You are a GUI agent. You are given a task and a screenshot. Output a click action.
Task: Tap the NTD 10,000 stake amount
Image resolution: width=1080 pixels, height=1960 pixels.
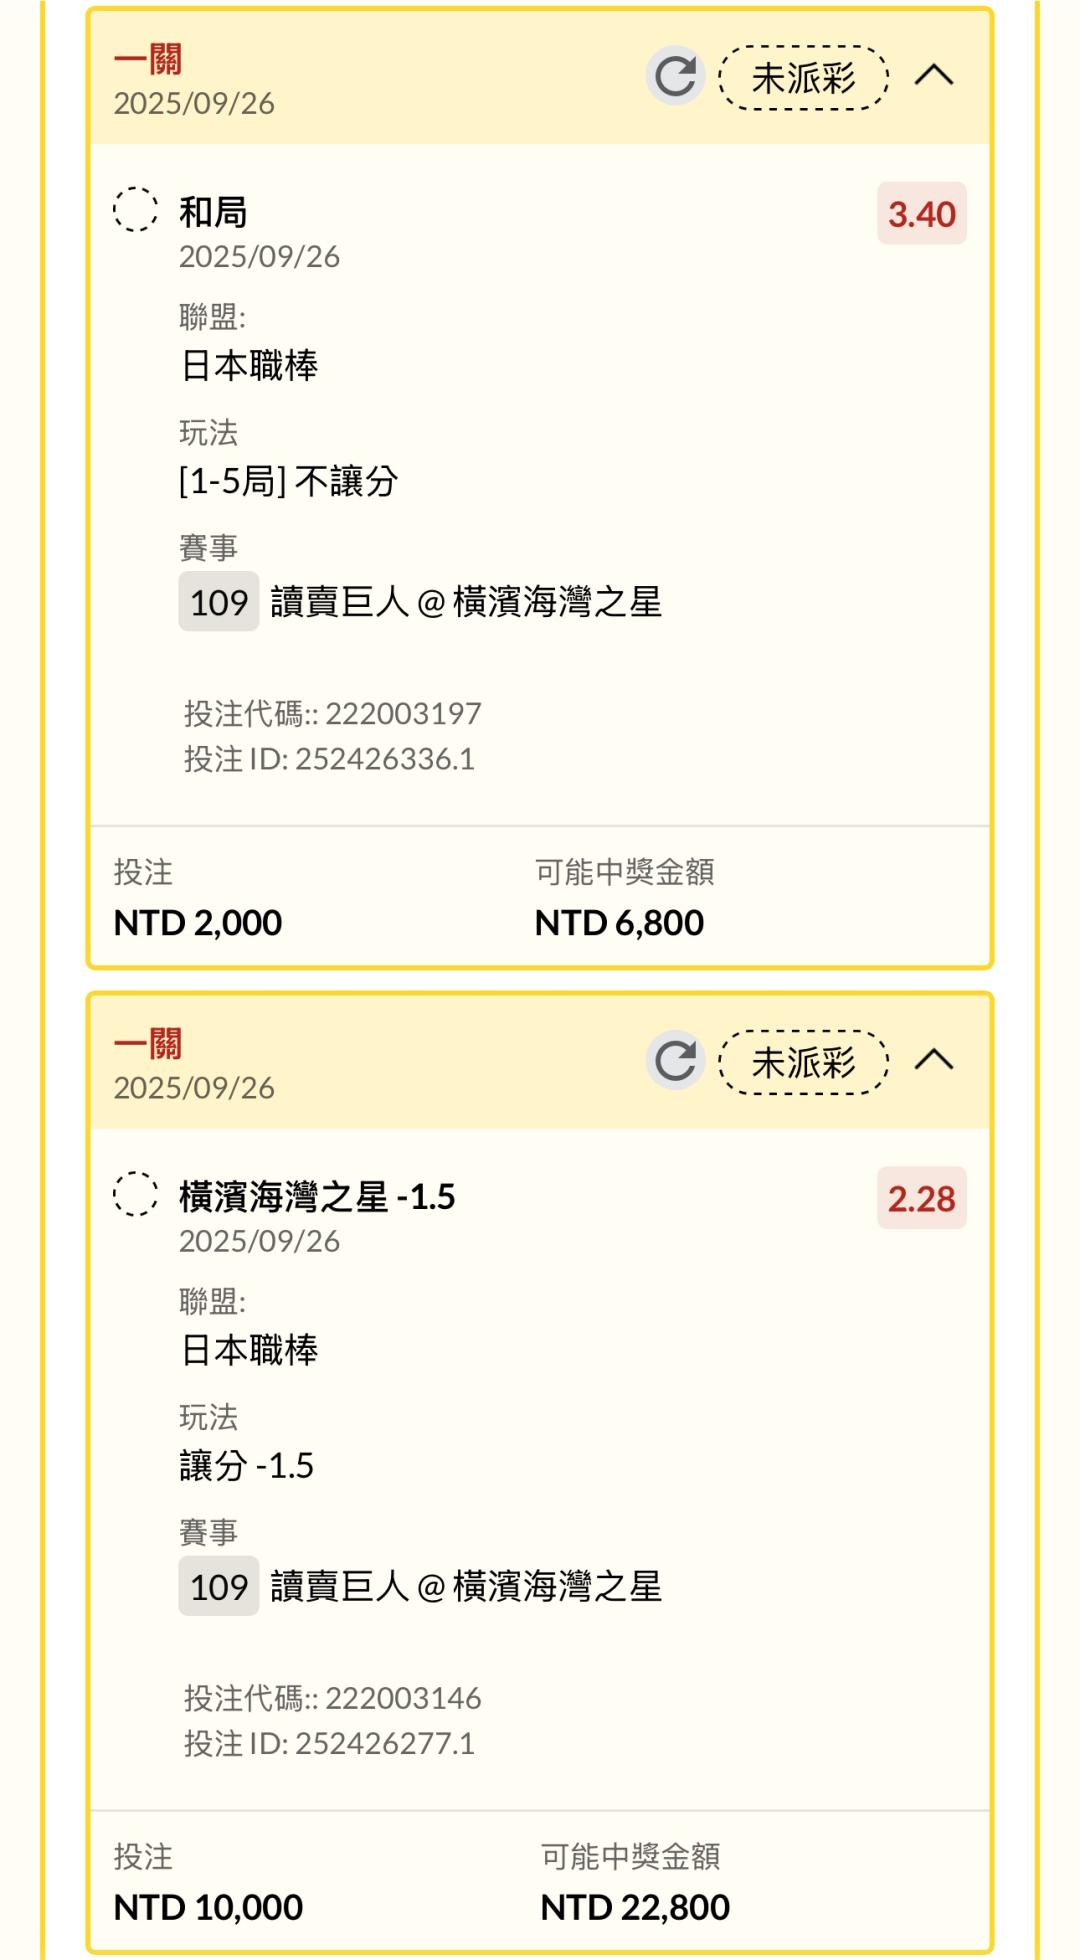(x=208, y=1907)
